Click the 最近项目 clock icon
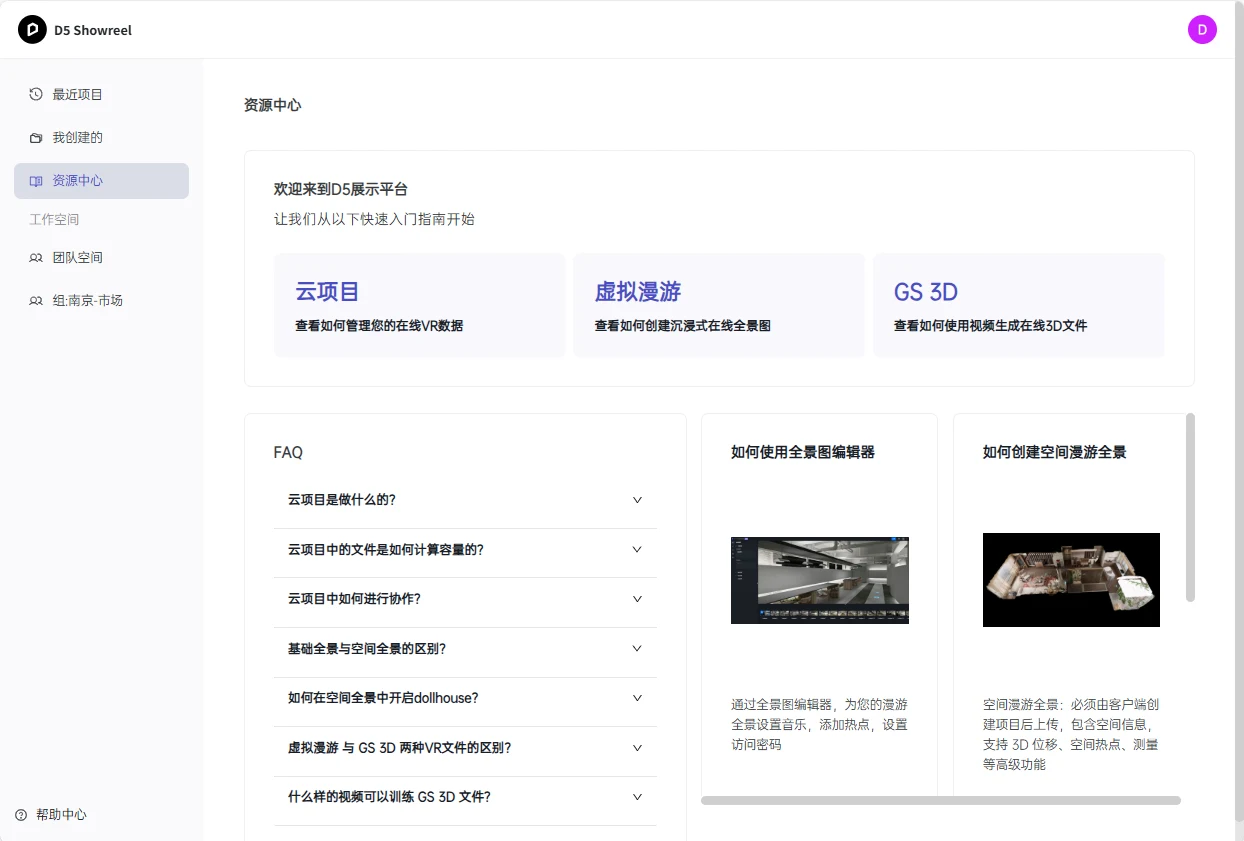The image size is (1244, 841). point(36,94)
